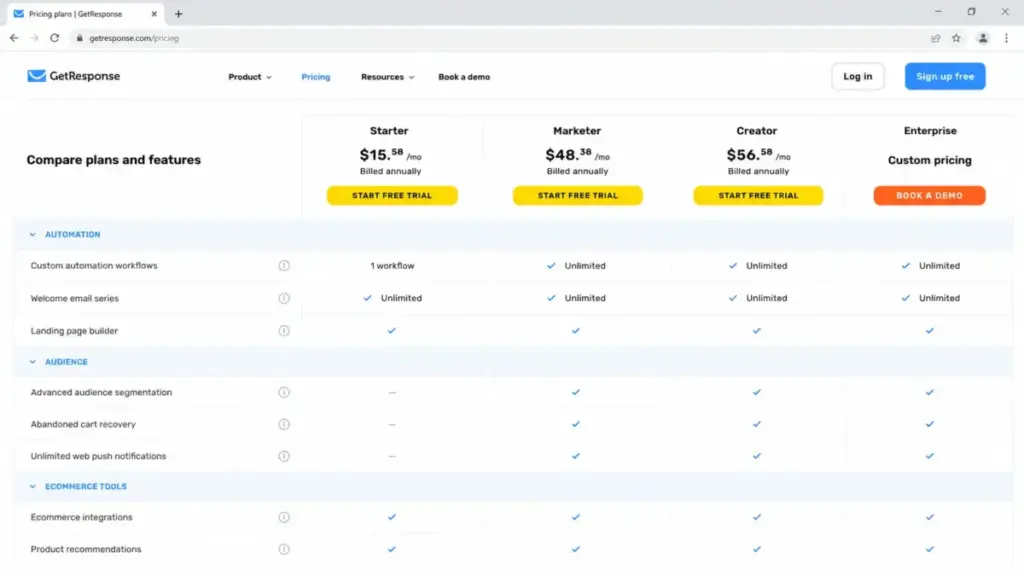Go to the Pricing page link
The height and width of the screenshot is (576, 1024).
[x=316, y=77]
